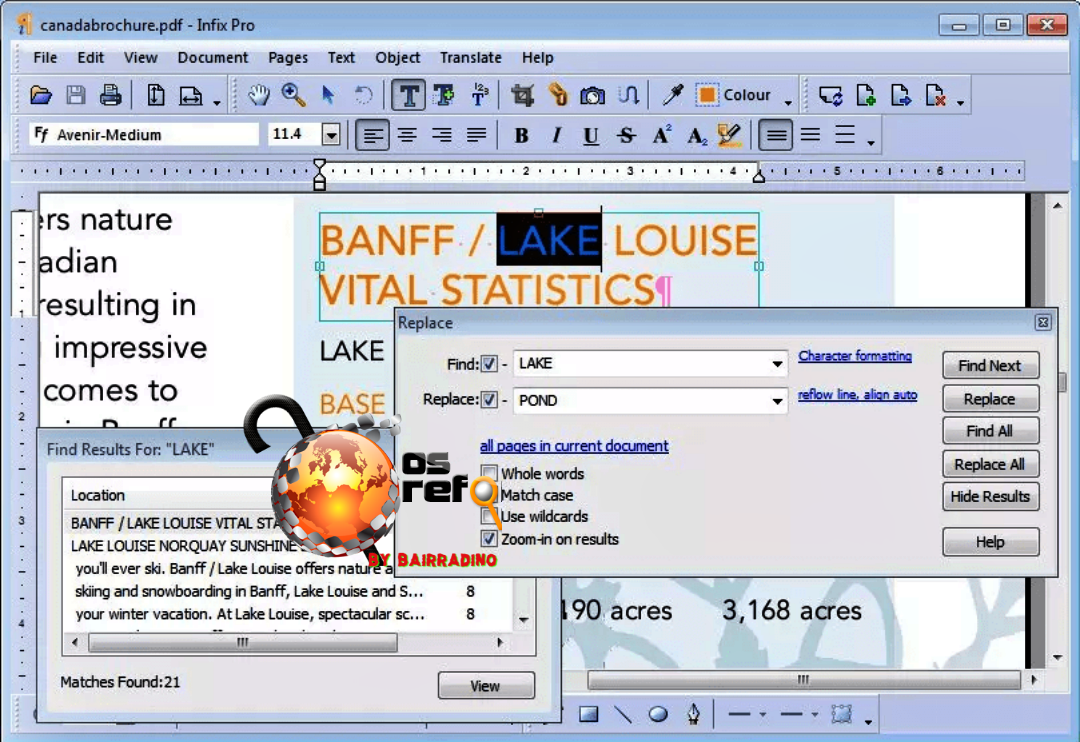Image resolution: width=1080 pixels, height=742 pixels.
Task: Open the Translate menu
Action: point(471,58)
